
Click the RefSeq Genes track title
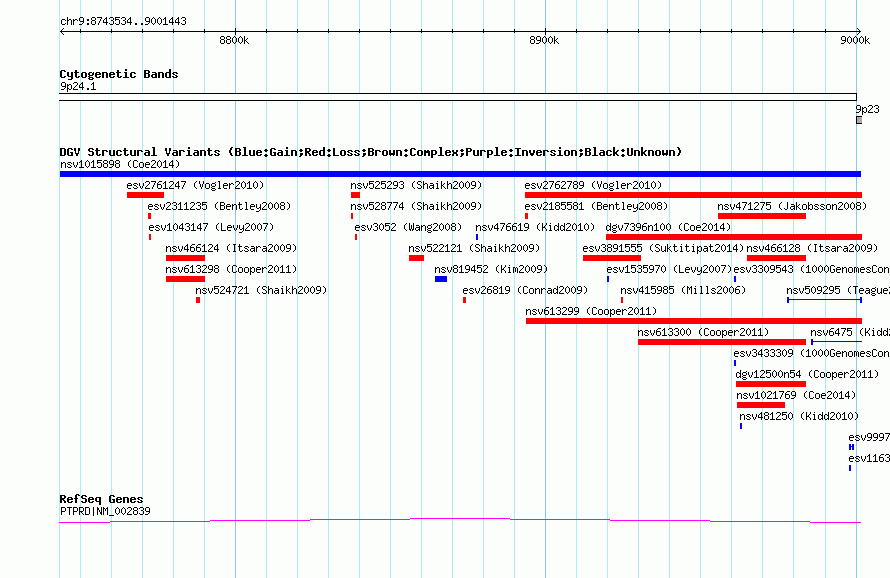point(101,499)
